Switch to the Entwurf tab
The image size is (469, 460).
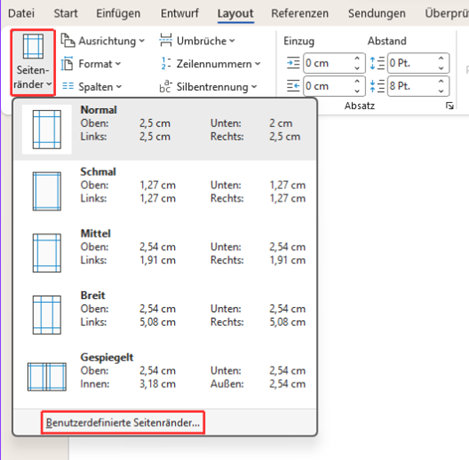[x=179, y=13]
